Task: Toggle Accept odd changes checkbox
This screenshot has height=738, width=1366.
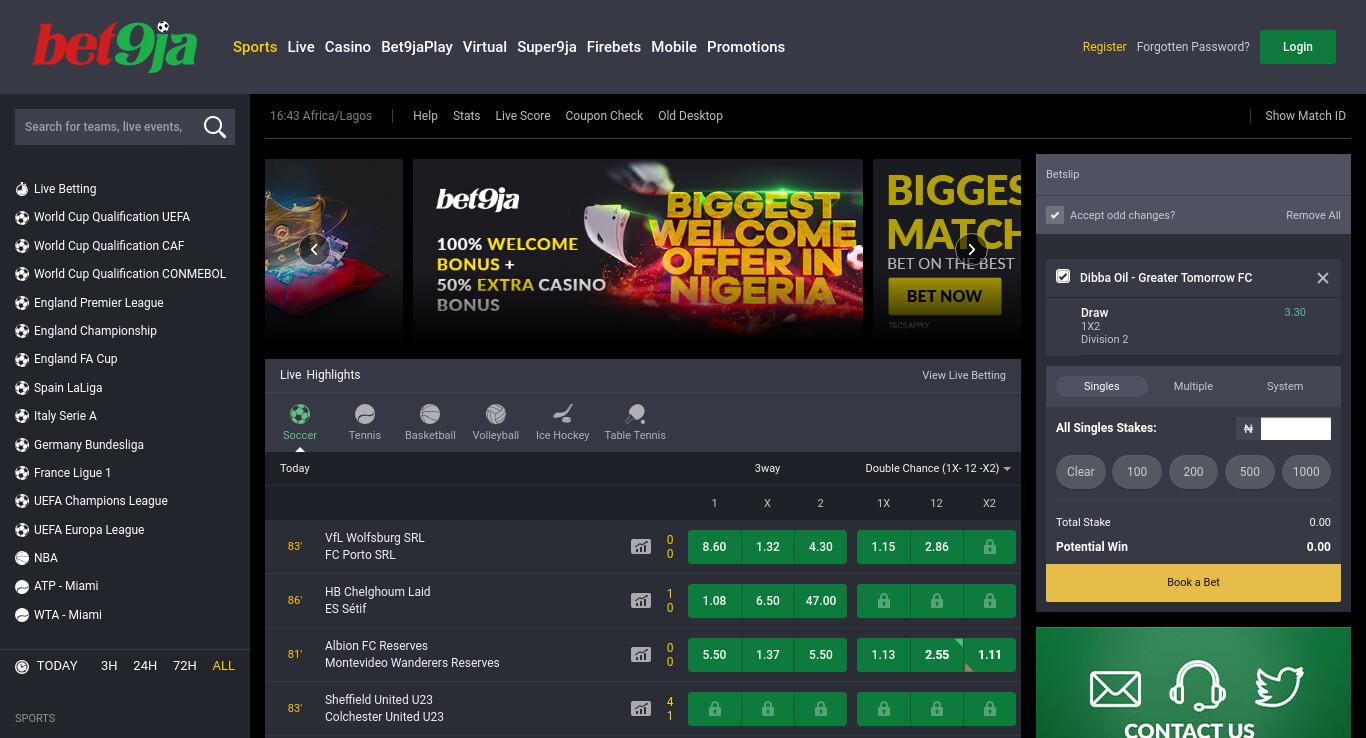Action: click(1055, 215)
